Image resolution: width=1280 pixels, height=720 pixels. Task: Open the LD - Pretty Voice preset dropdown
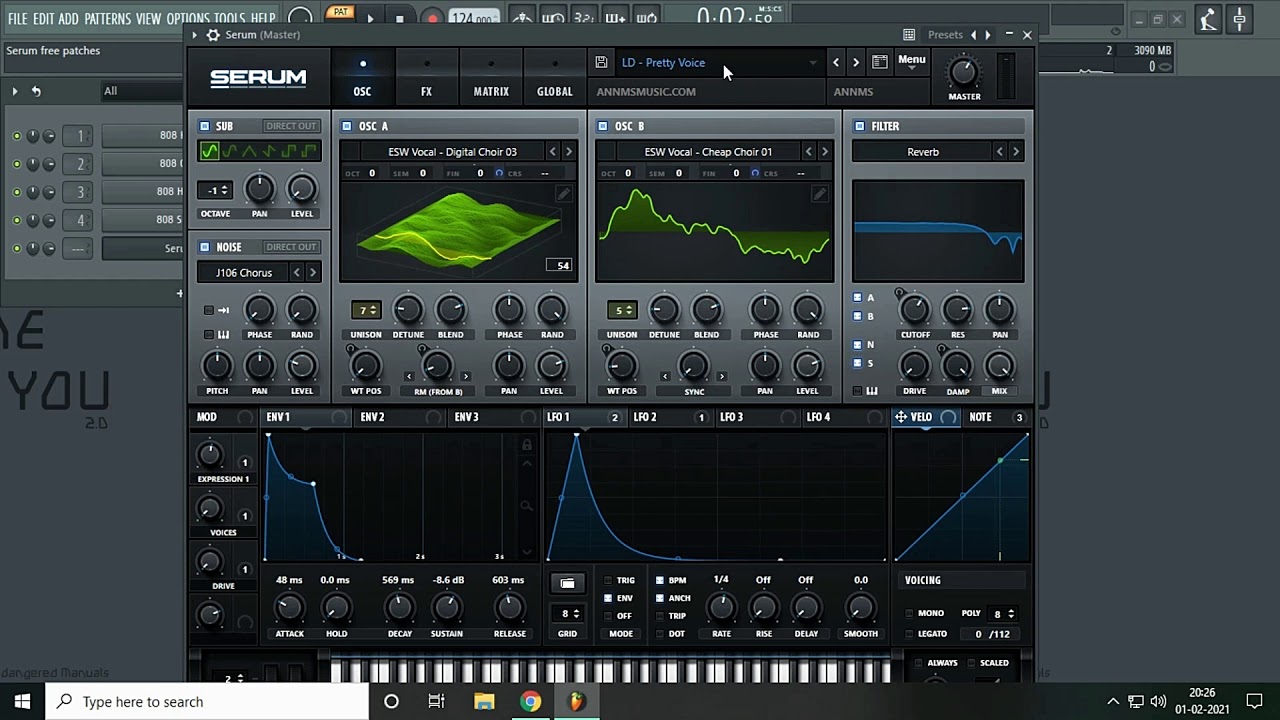718,62
